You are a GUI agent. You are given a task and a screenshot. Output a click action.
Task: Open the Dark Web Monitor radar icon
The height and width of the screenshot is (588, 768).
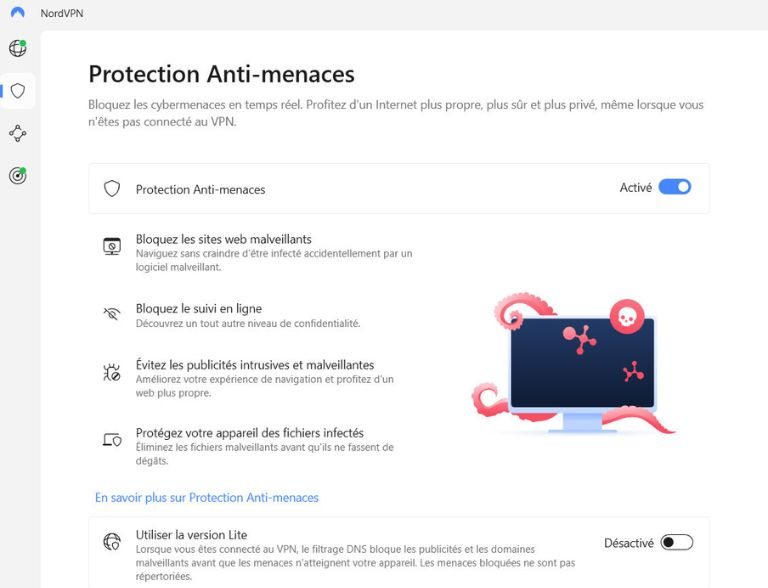pos(17,175)
